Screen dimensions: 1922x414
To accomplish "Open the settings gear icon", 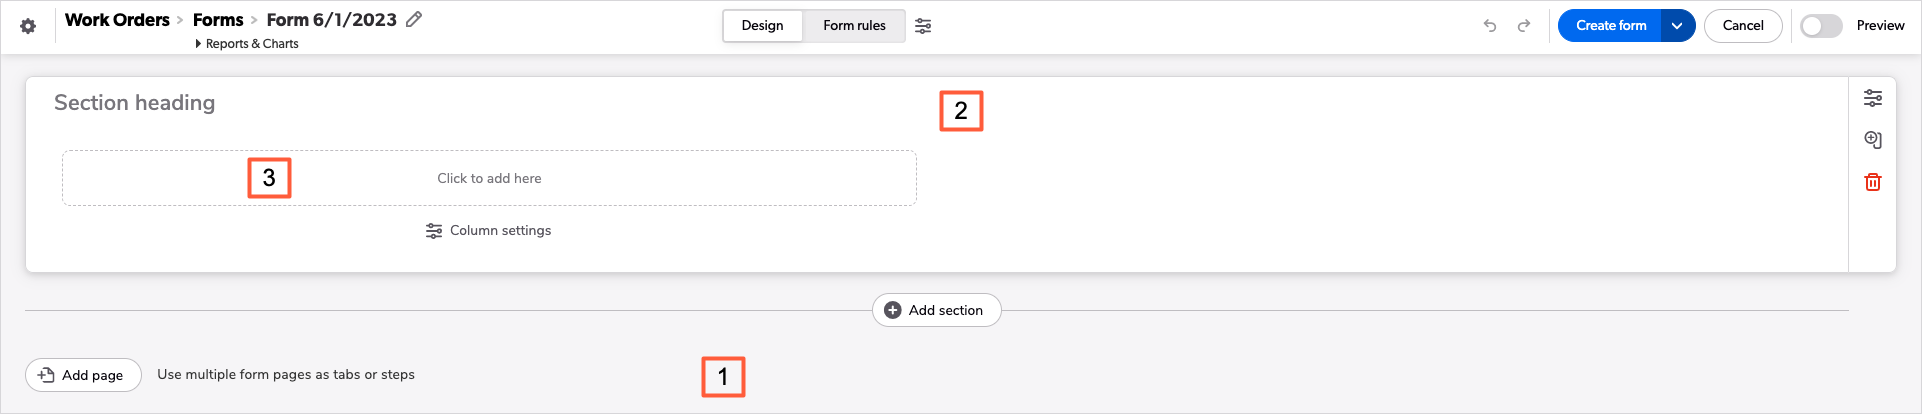I will tap(28, 26).
